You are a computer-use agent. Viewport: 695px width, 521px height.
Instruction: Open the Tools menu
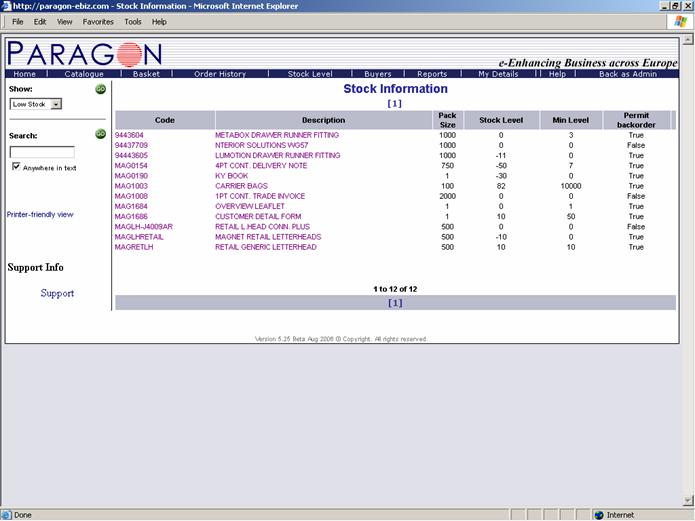pos(133,22)
